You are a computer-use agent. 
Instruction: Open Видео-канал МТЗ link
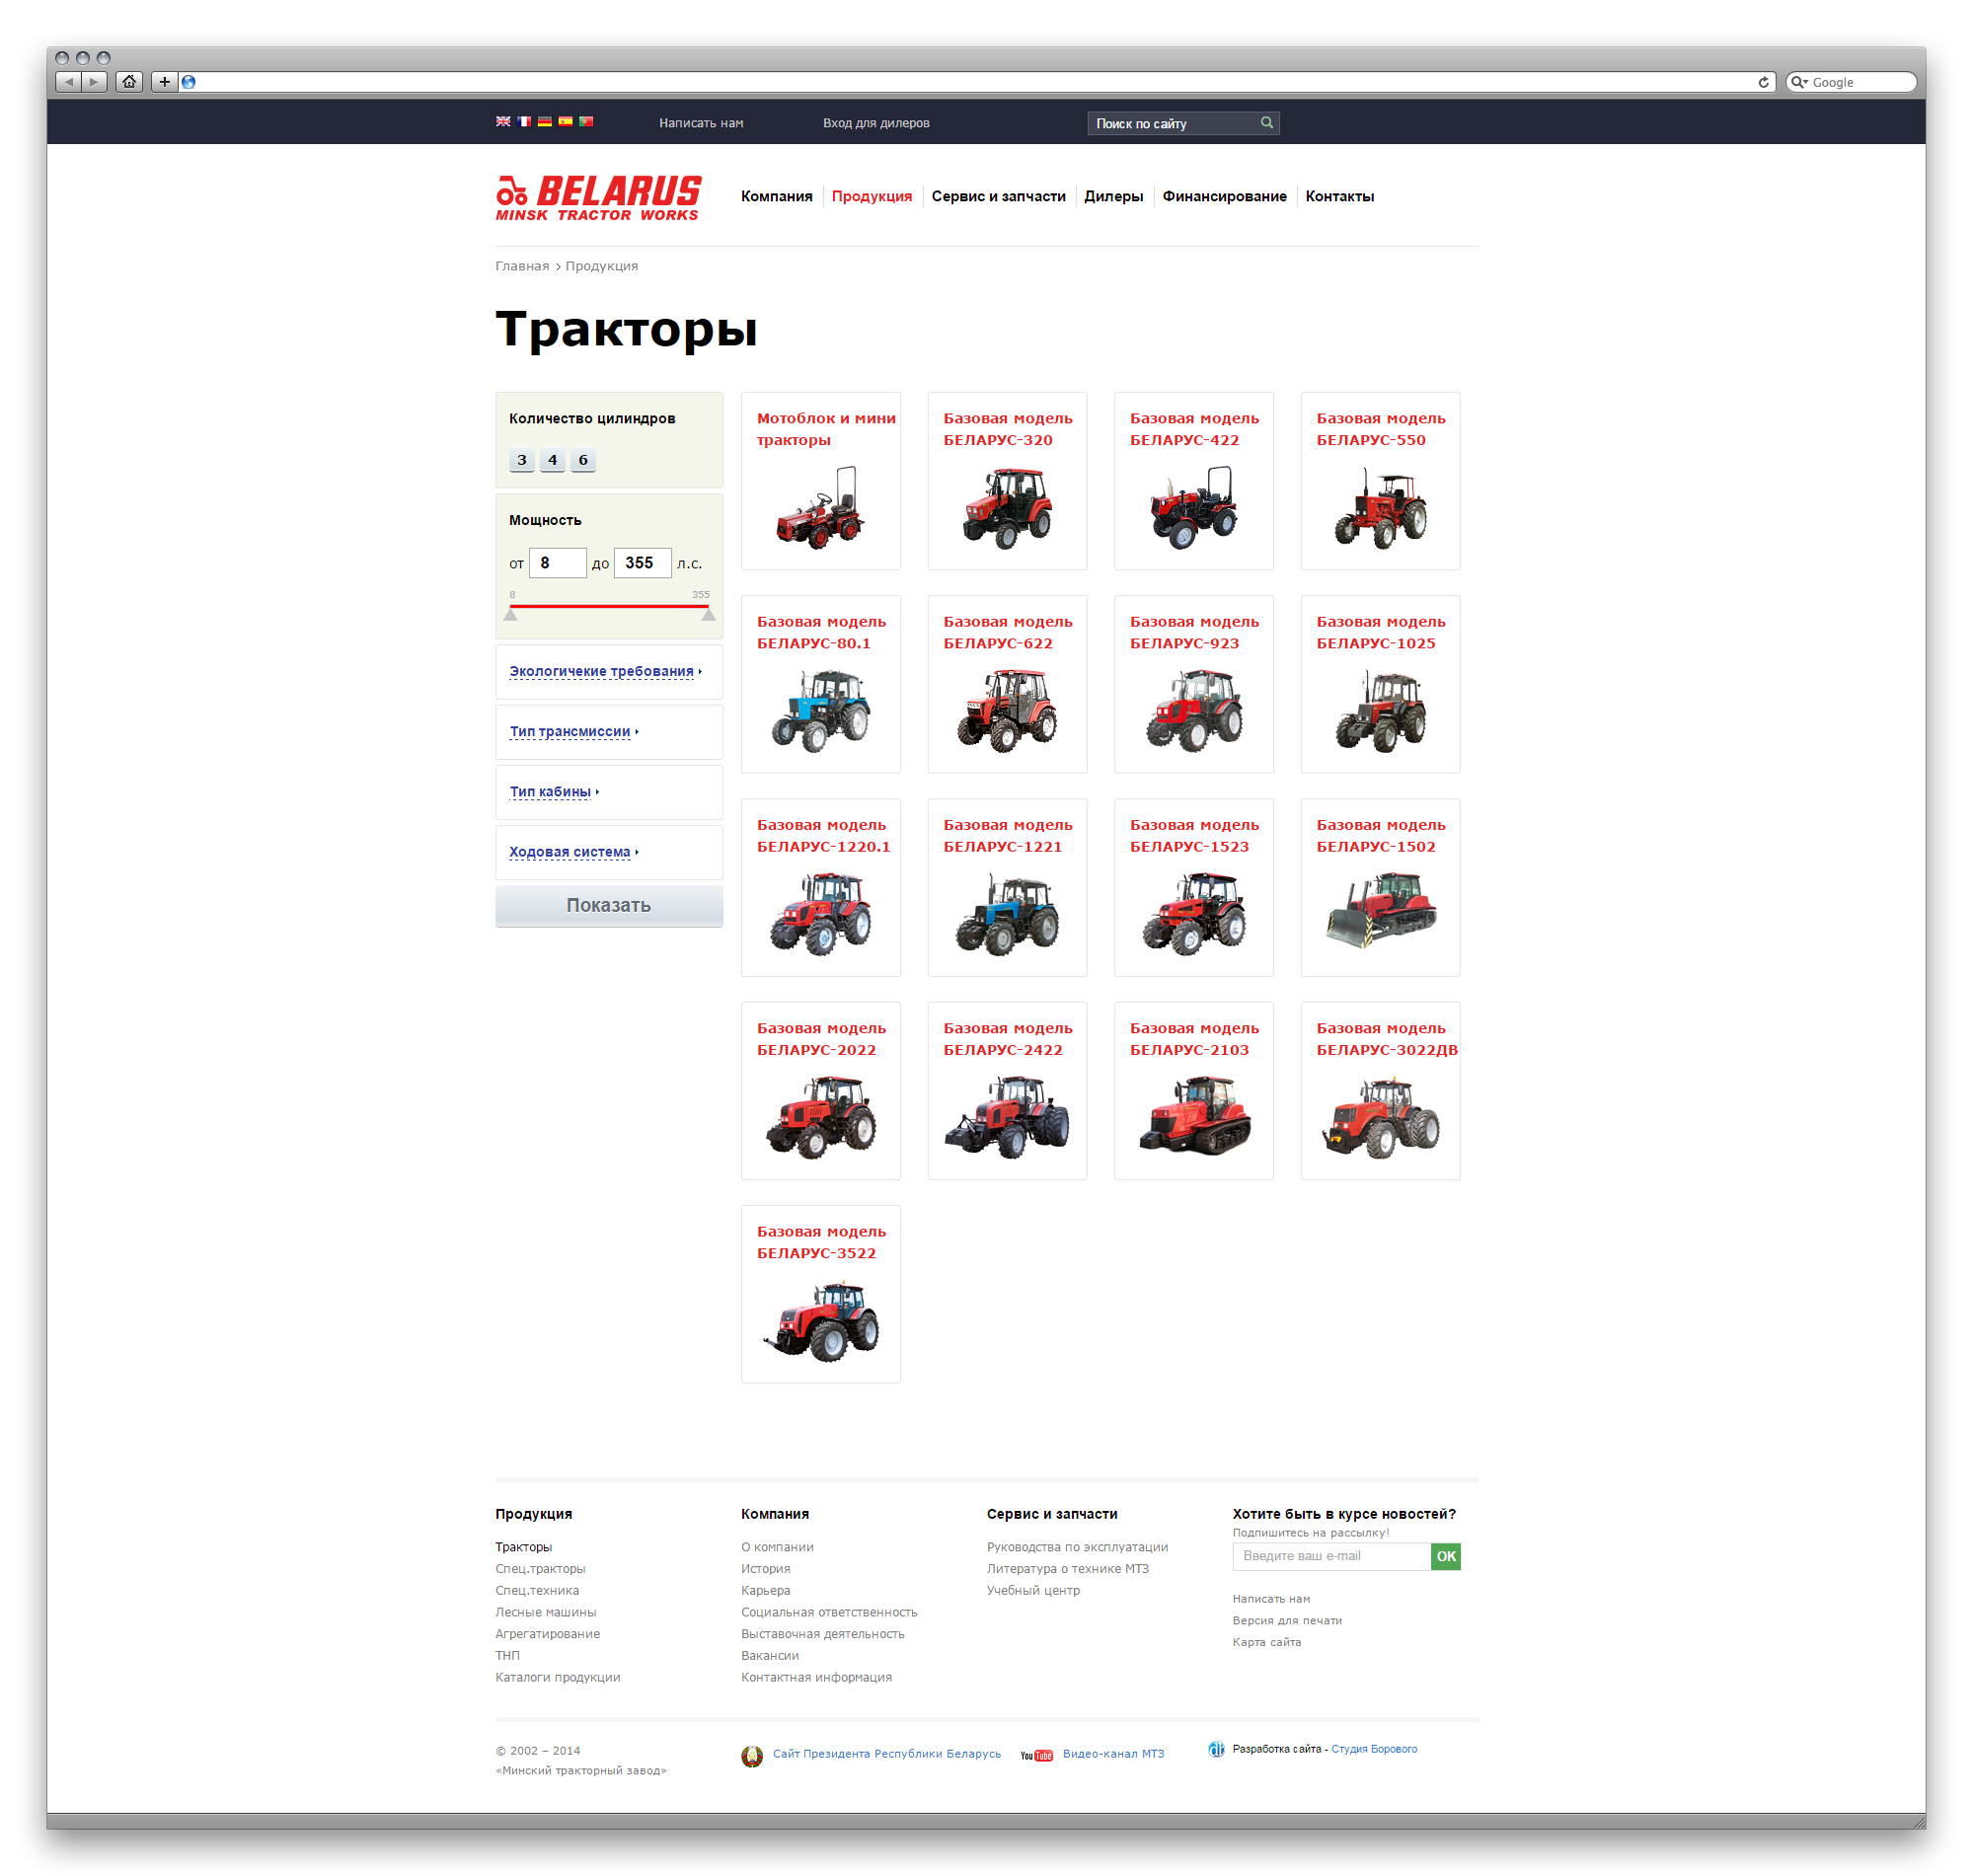pyautogui.click(x=1113, y=1754)
